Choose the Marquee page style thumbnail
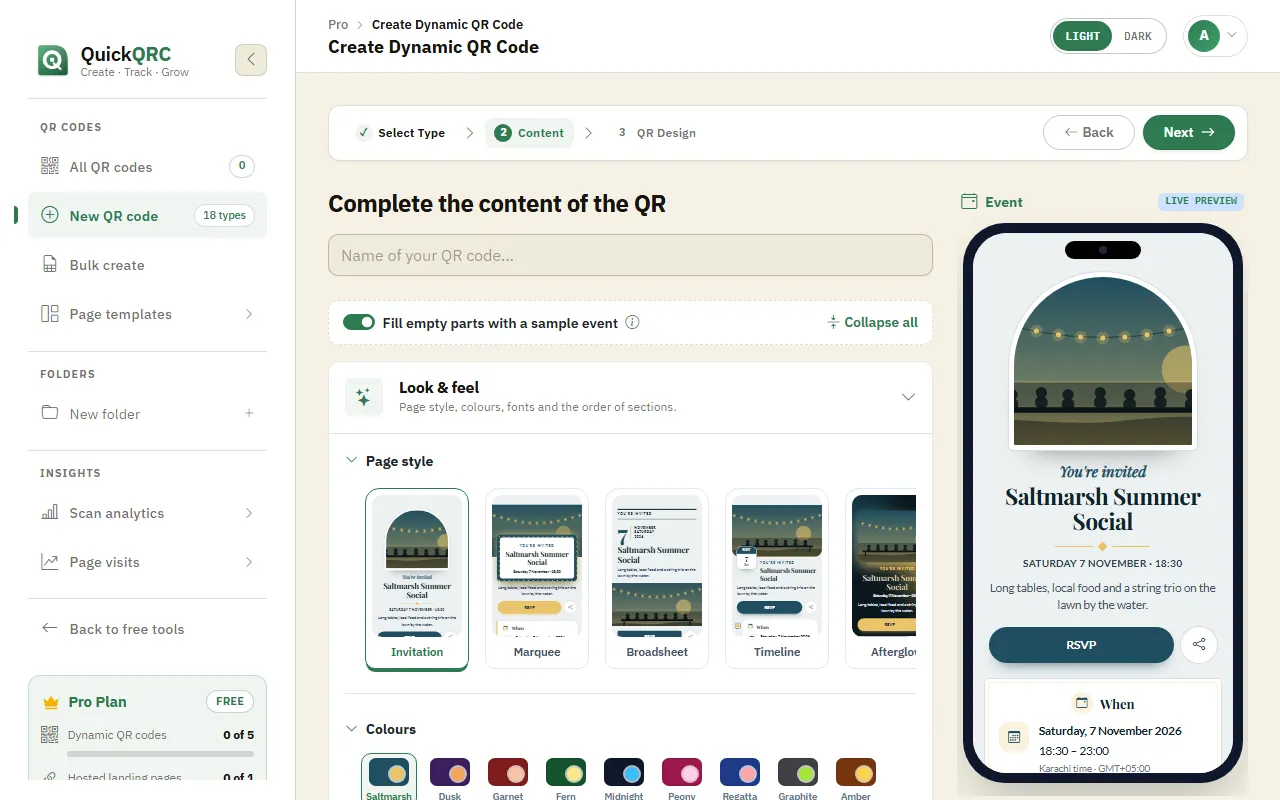1280x800 pixels. click(x=537, y=578)
